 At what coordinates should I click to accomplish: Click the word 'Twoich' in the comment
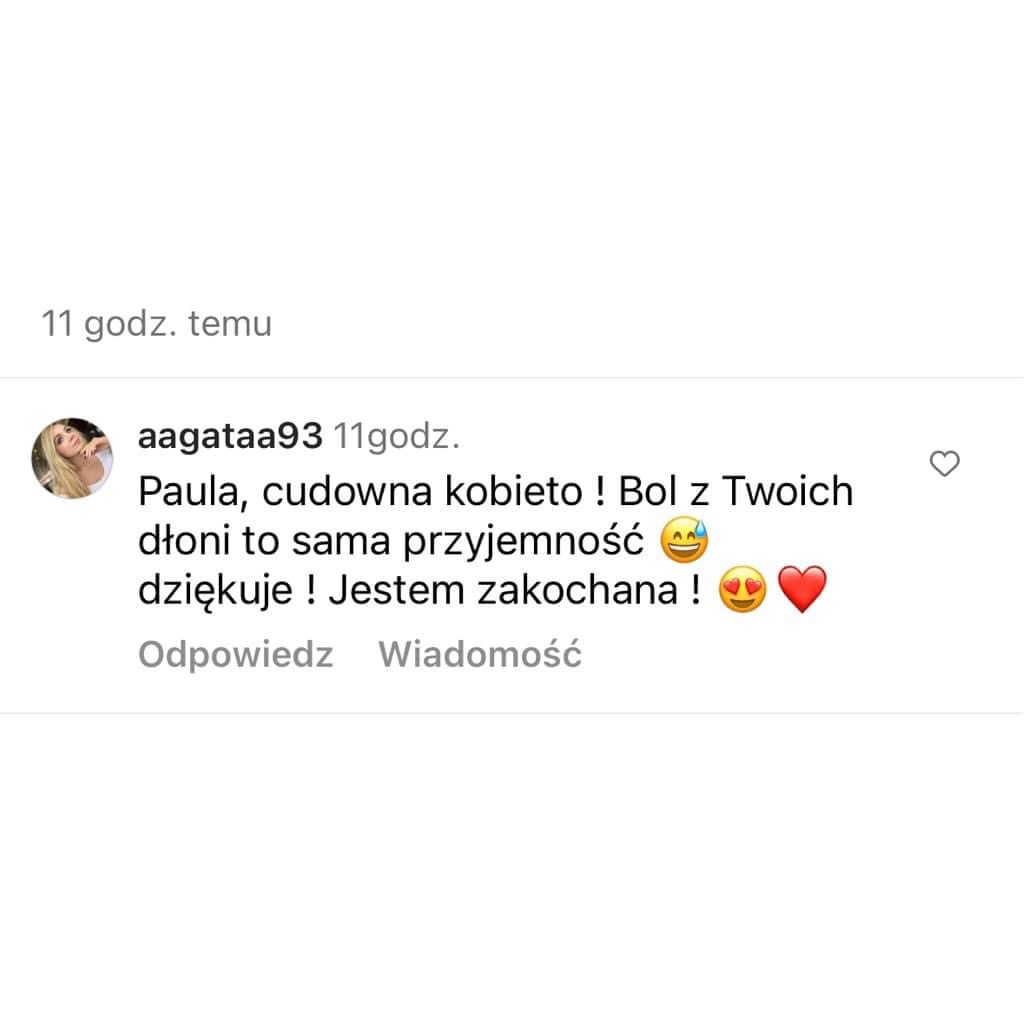point(787,490)
